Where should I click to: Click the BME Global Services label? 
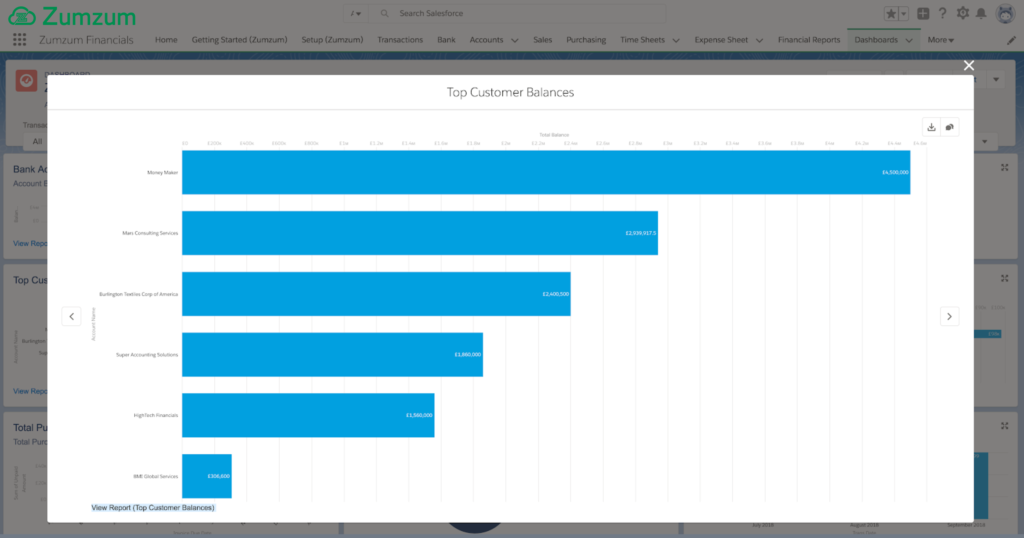(x=155, y=477)
